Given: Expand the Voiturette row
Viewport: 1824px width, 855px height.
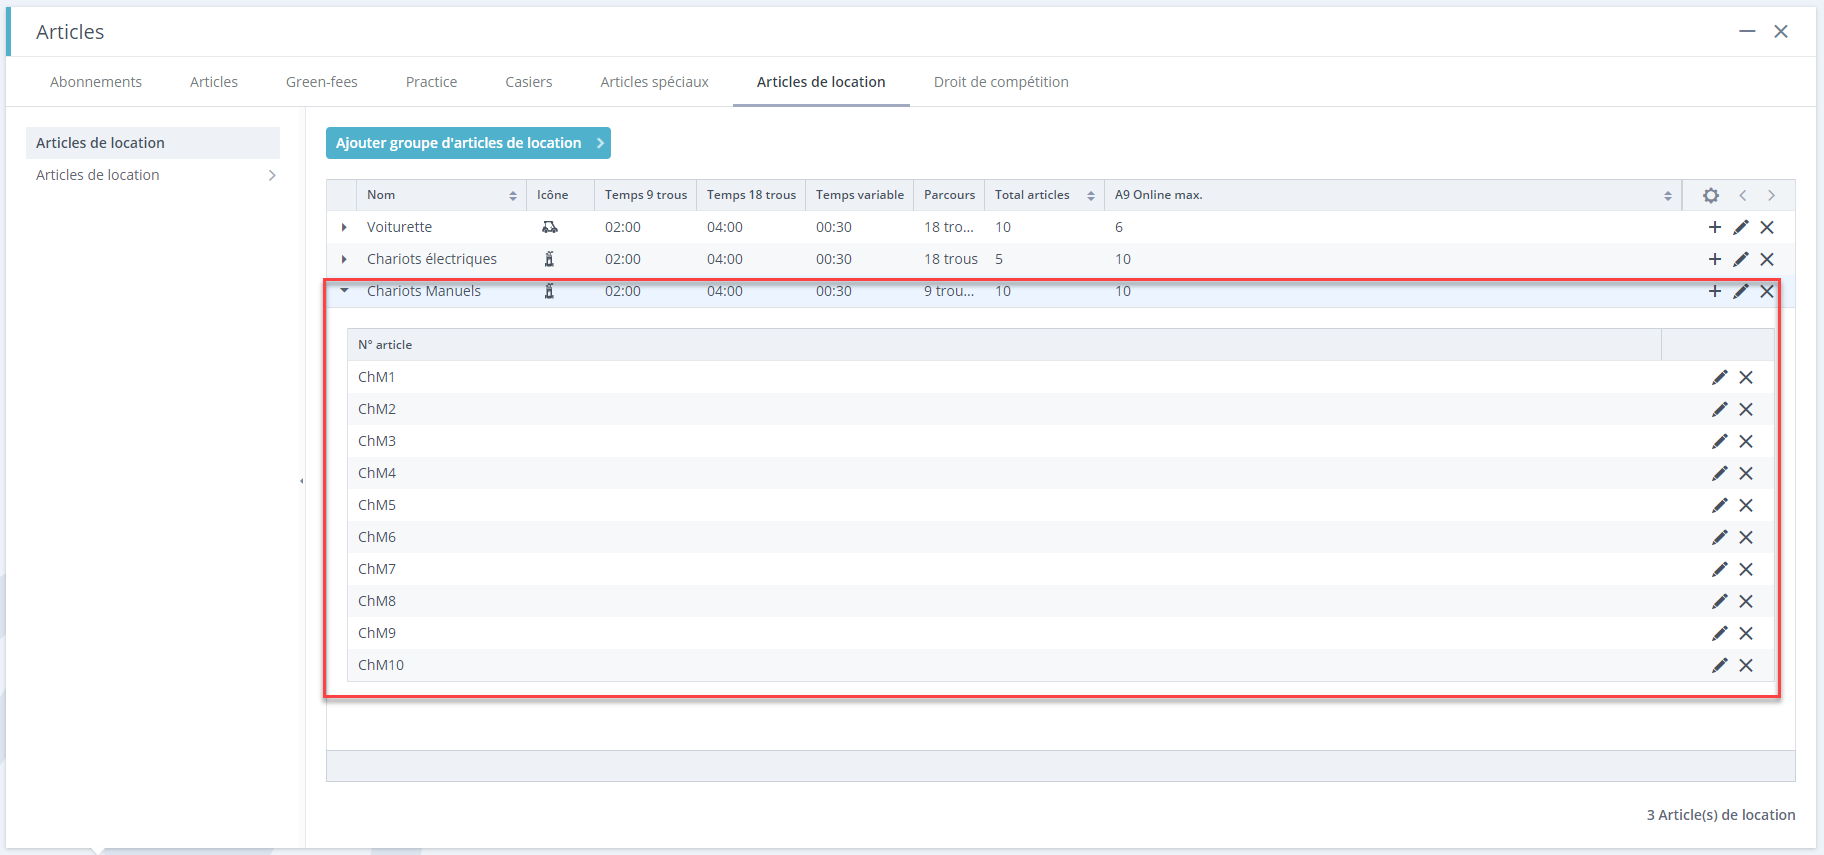Looking at the screenshot, I should click(x=344, y=227).
